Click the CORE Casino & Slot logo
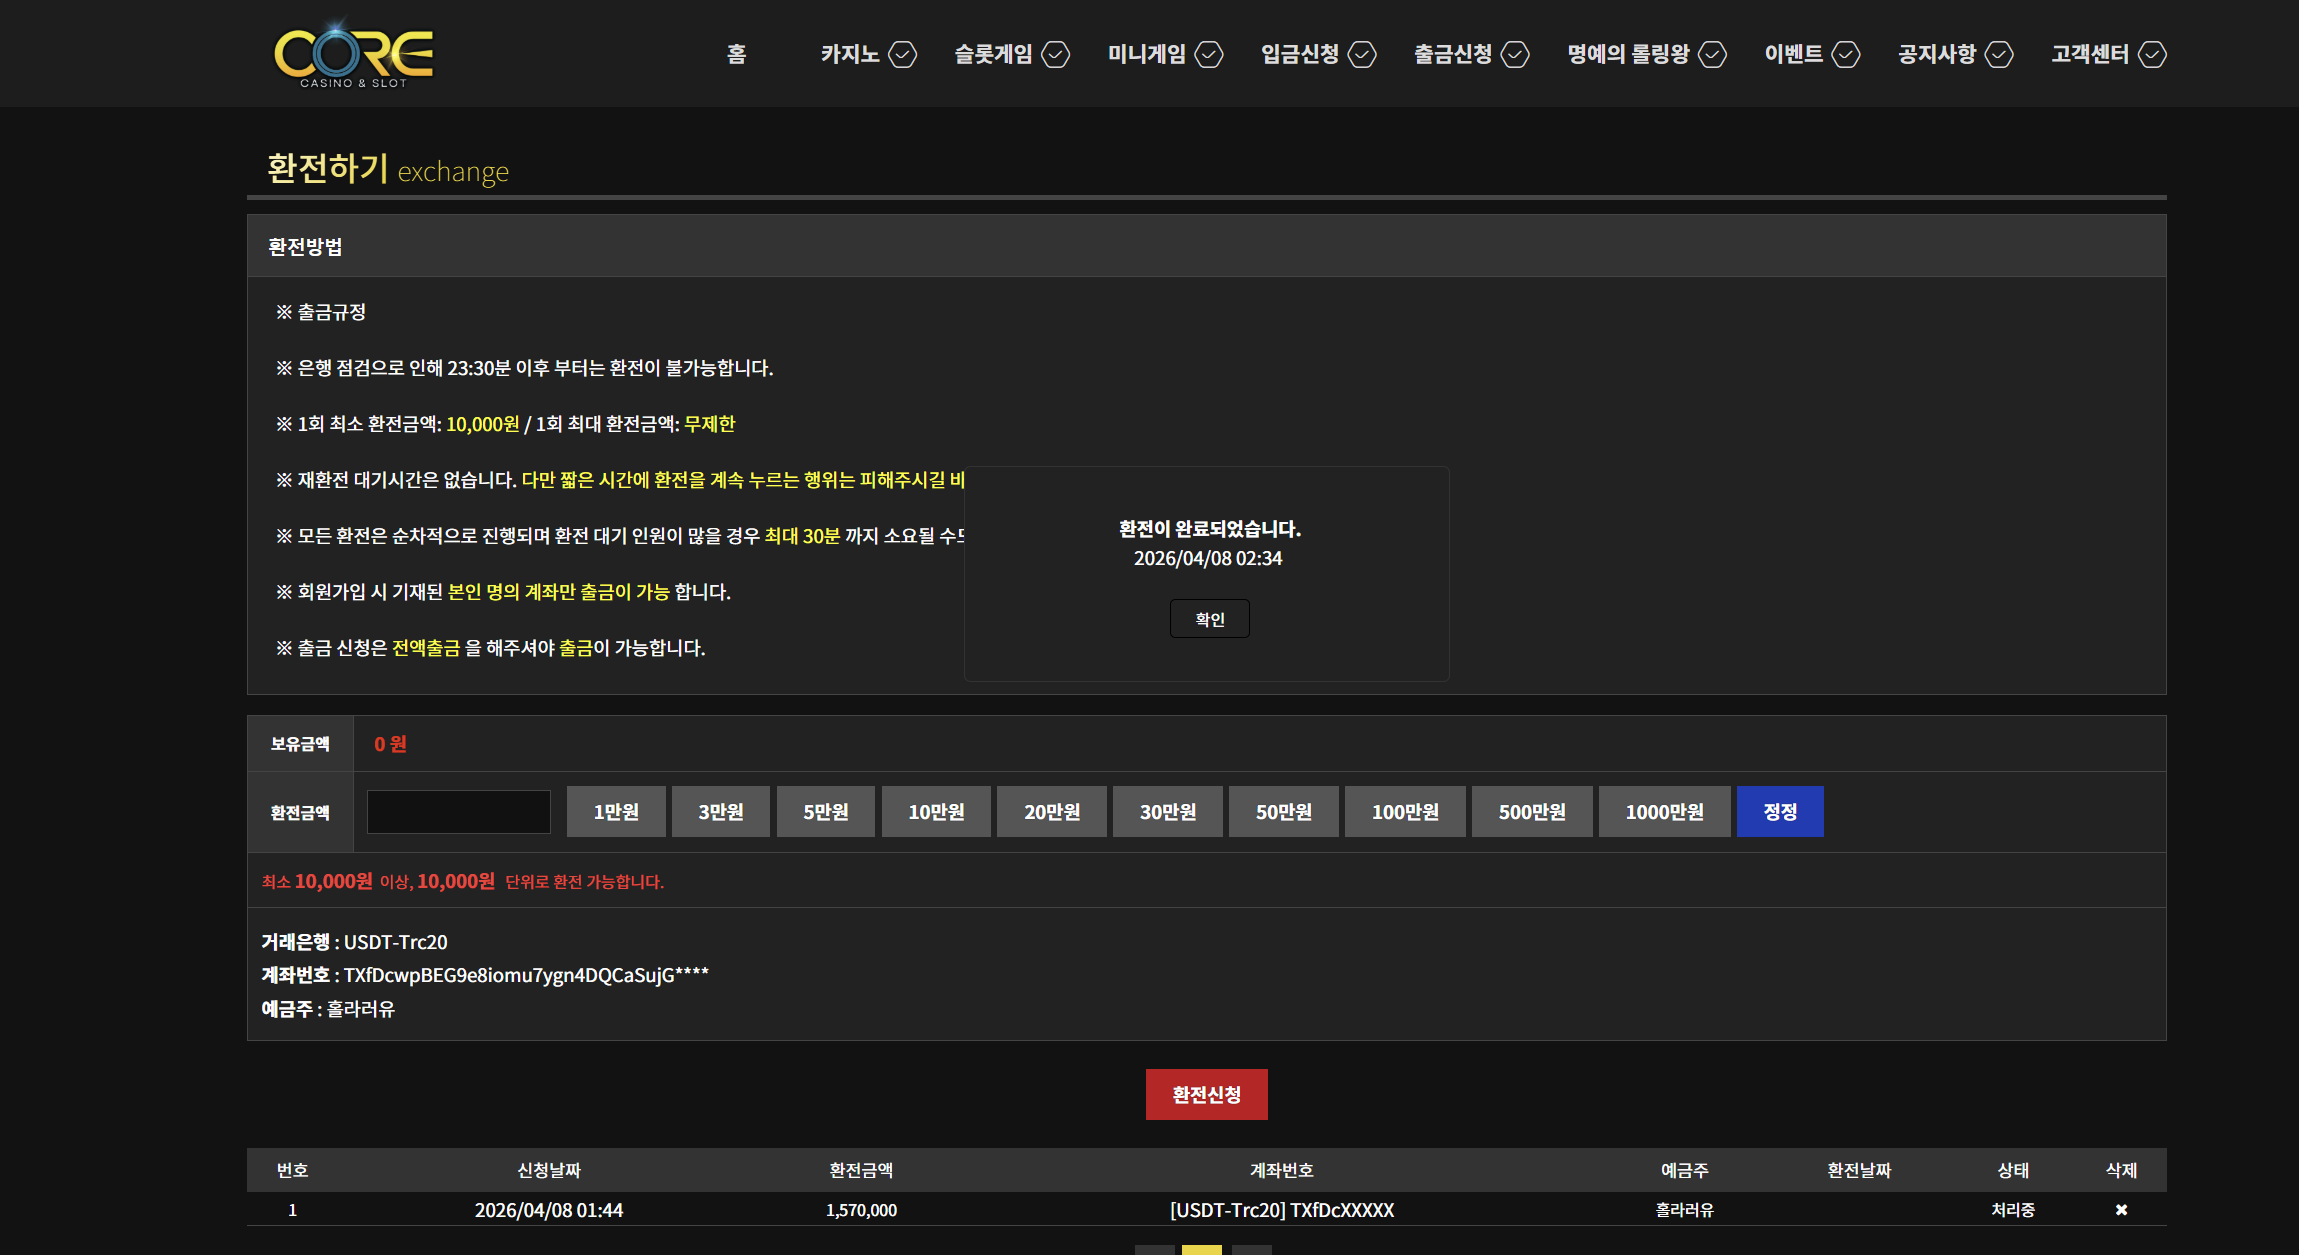Screen dimensions: 2299x1255 click(353, 55)
